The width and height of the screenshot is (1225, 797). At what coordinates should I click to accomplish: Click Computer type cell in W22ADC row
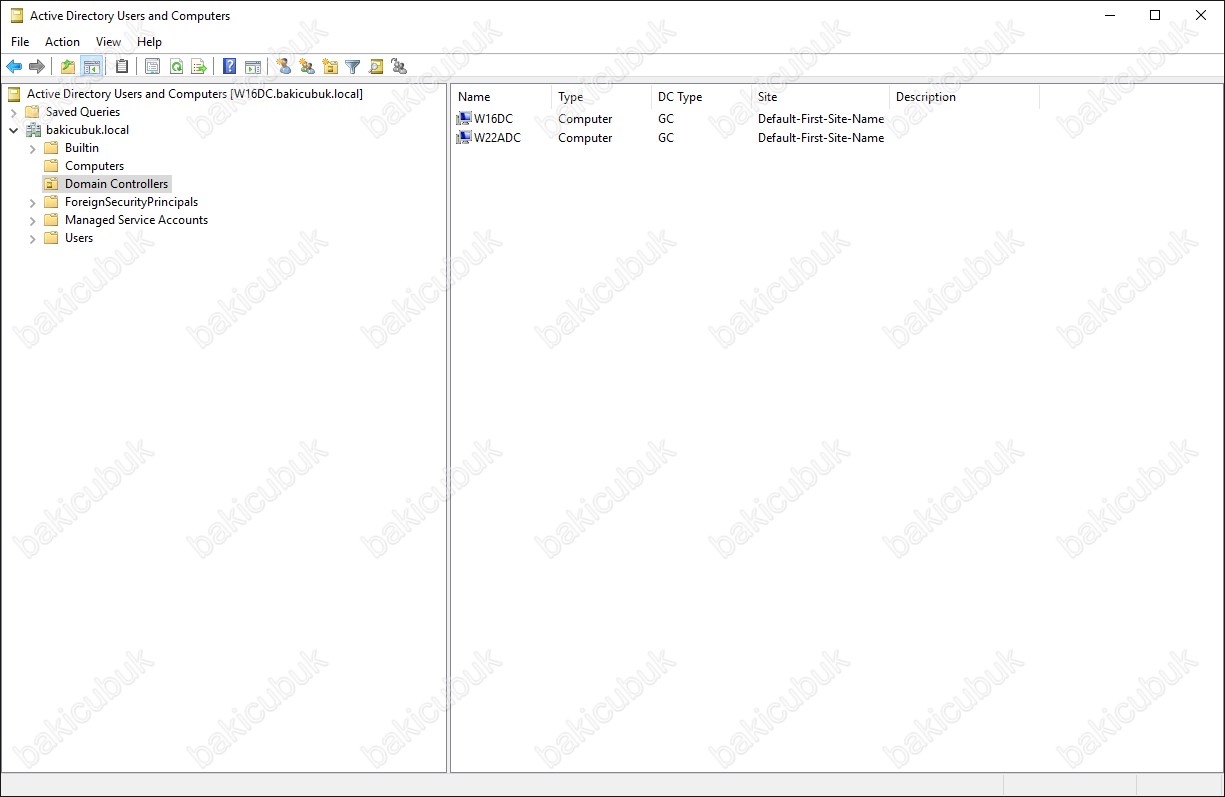coord(585,138)
